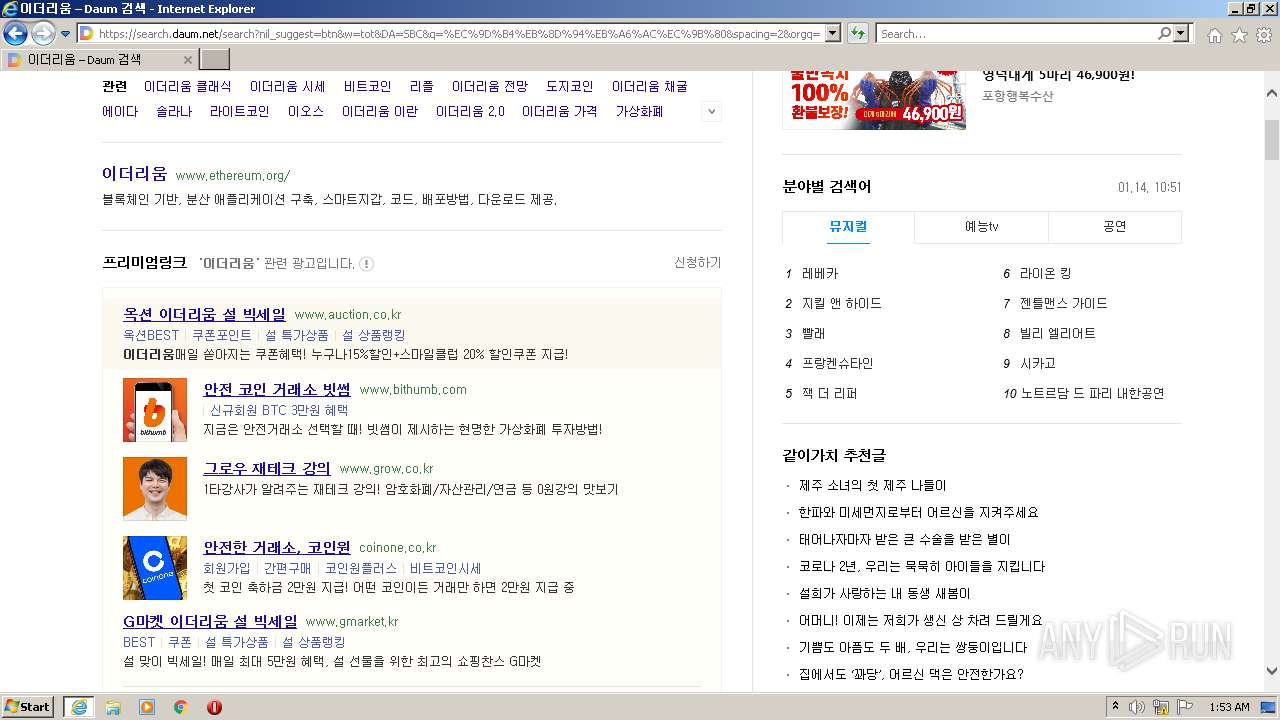Open the Tools gear icon
This screenshot has height=720, width=1280.
click(1264, 34)
